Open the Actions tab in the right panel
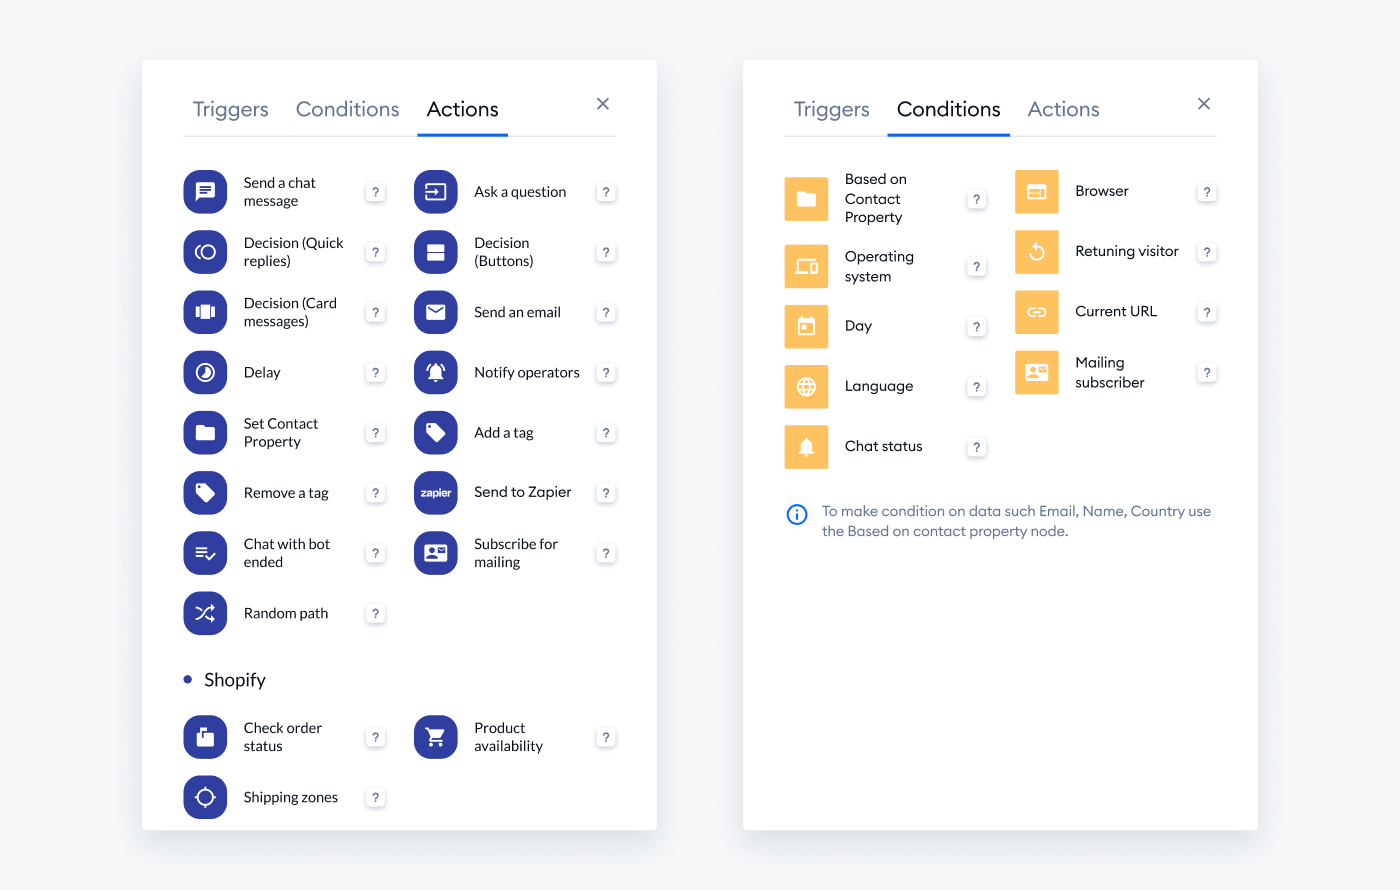This screenshot has height=890, width=1400. pos(1063,109)
